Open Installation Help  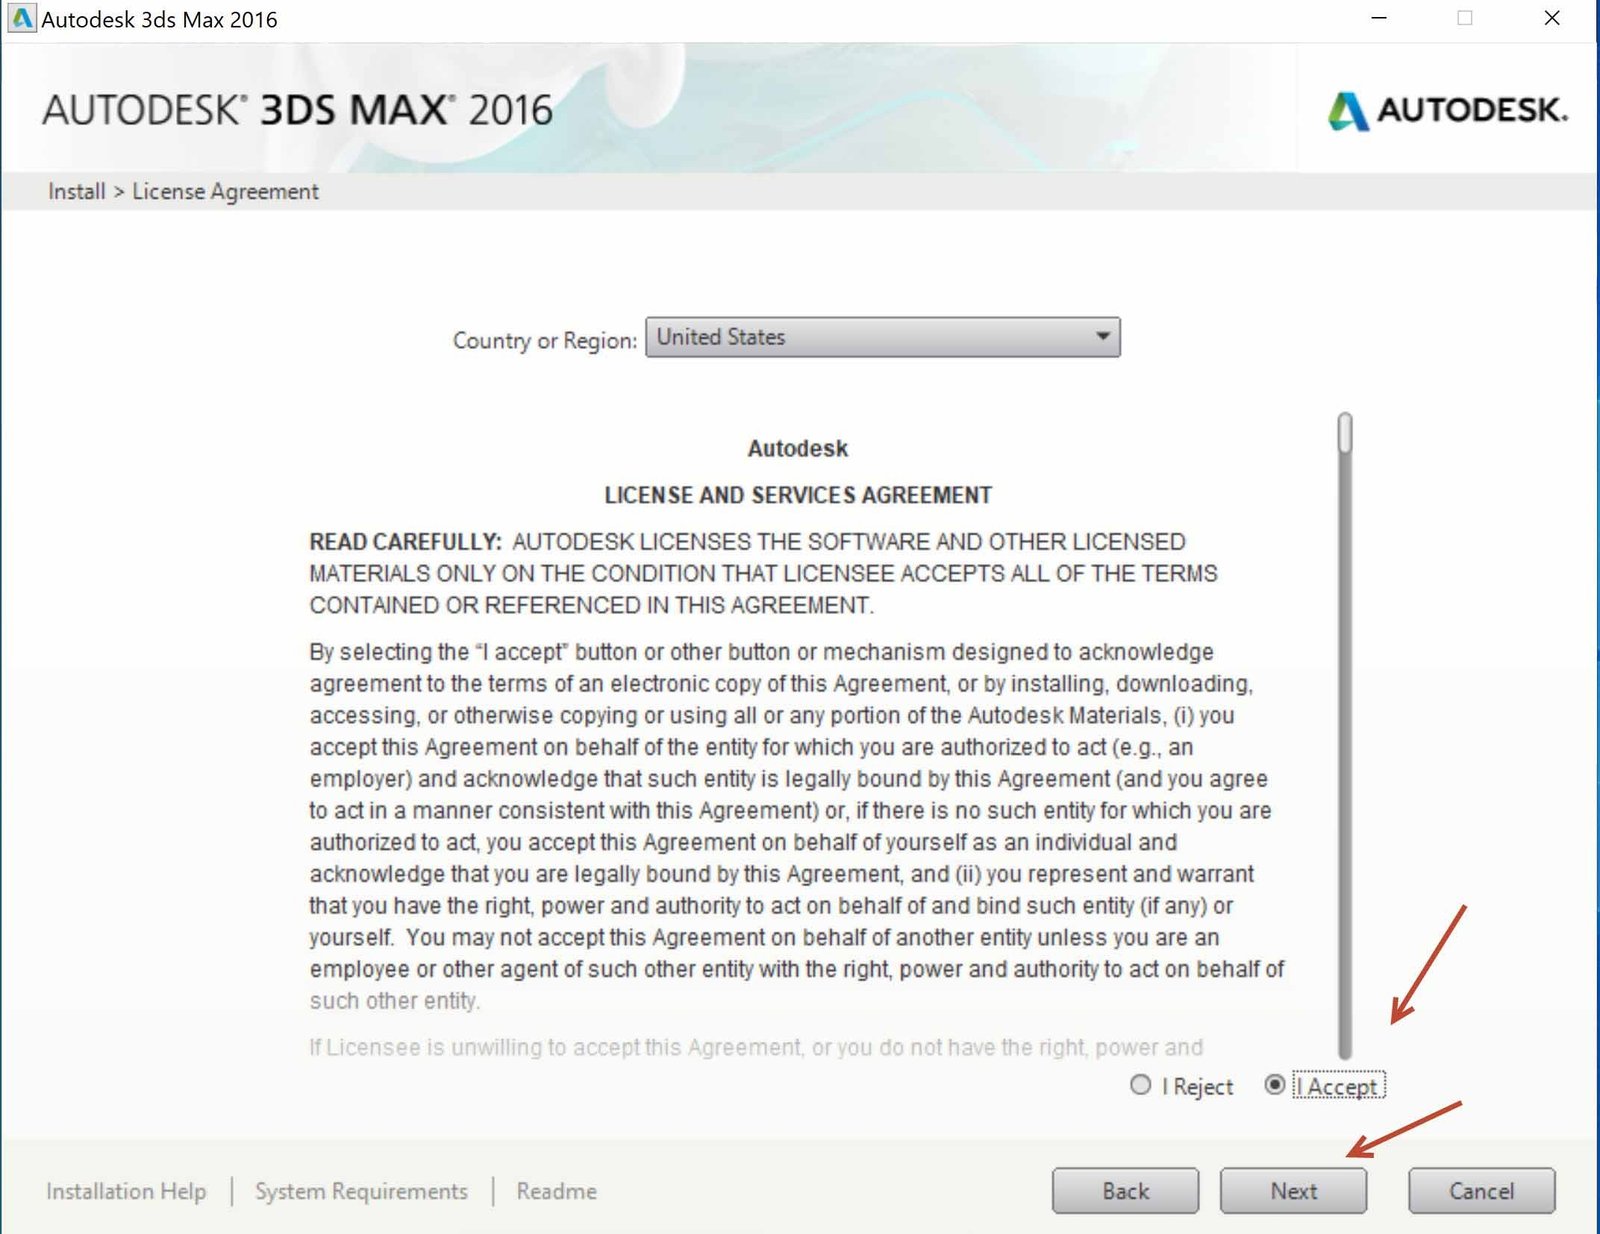[x=125, y=1191]
